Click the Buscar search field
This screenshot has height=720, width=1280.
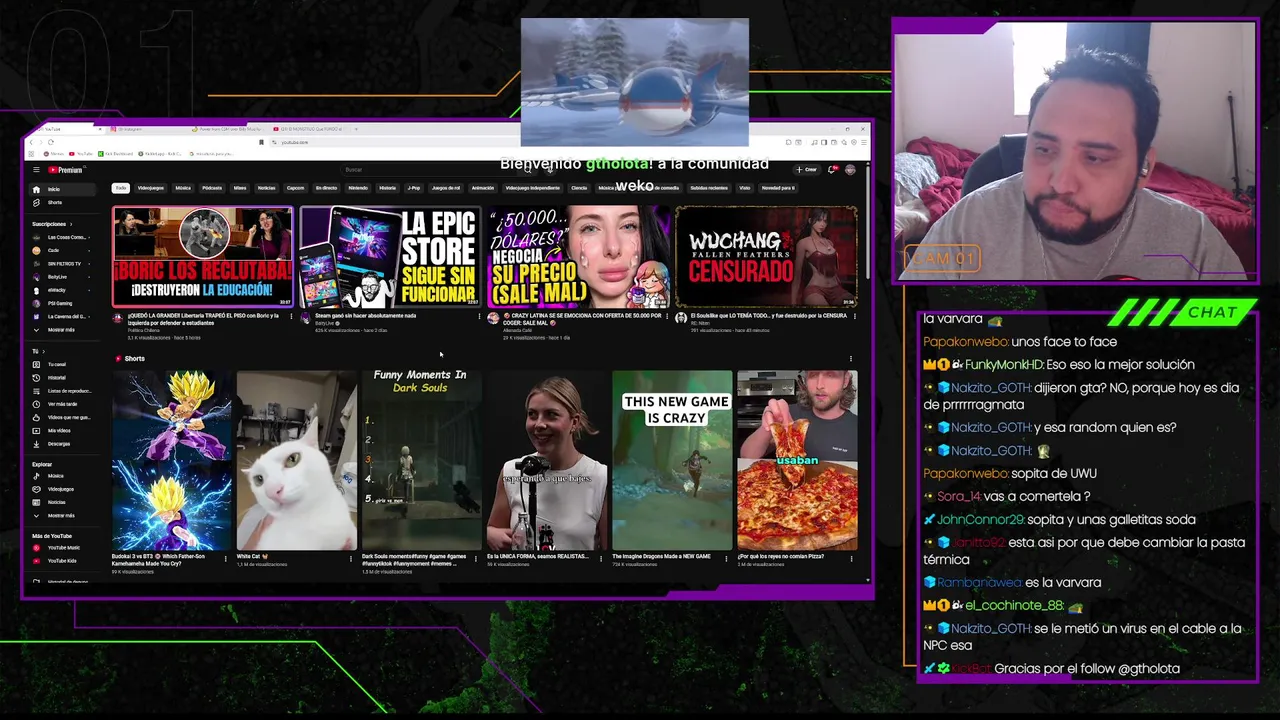click(430, 169)
